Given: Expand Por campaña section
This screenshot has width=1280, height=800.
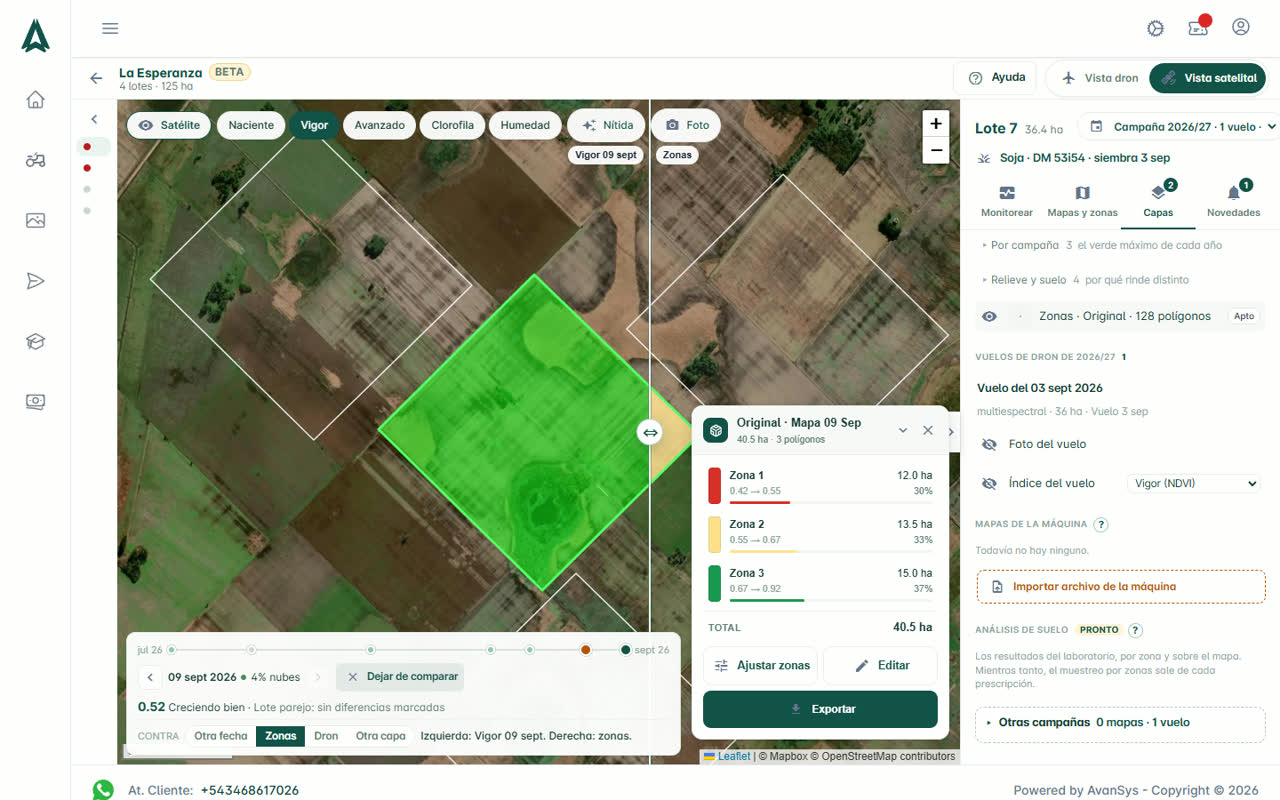Looking at the screenshot, I should pyautogui.click(x=1101, y=245).
